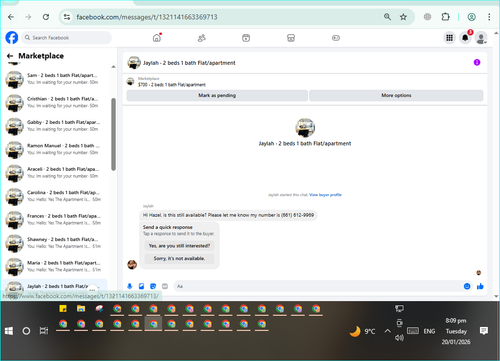Screen dimensions: 500x361
Task: Open the Chrome profile icon
Action: click(x=471, y=17)
